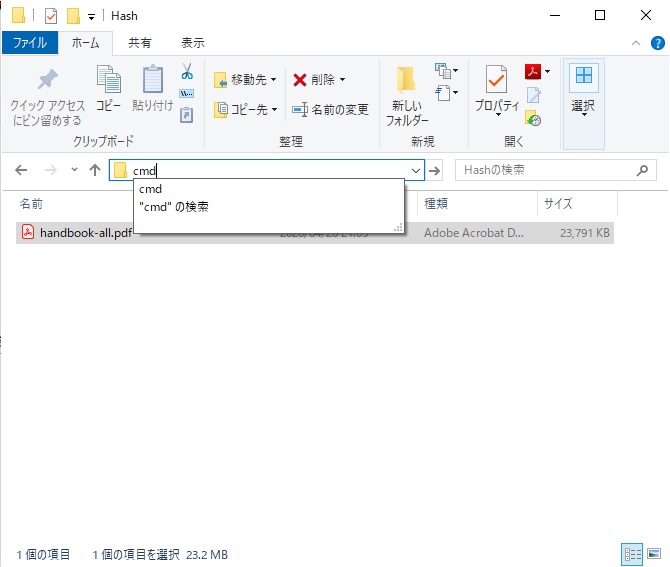Click the copy path icon

point(186,94)
